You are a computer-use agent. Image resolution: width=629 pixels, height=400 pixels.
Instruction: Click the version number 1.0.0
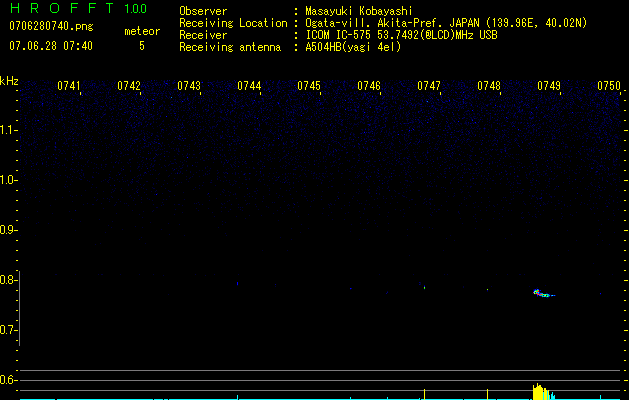point(135,9)
